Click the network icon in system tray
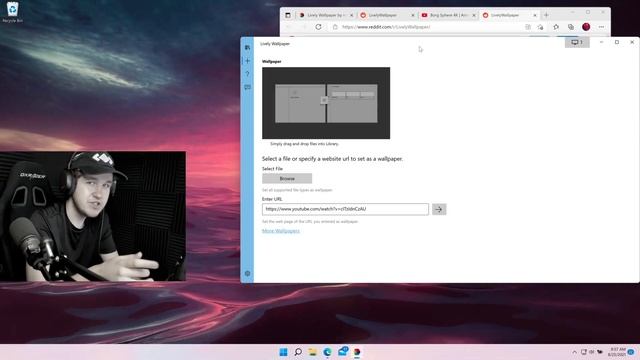The width and height of the screenshot is (640, 360). (x=584, y=352)
